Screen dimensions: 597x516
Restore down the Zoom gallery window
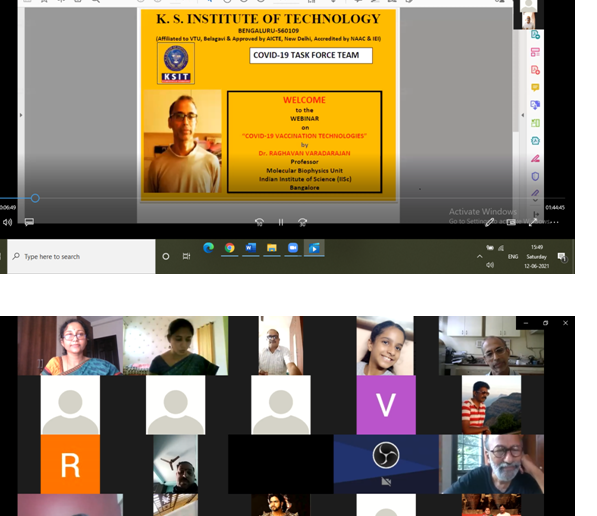pyautogui.click(x=546, y=323)
